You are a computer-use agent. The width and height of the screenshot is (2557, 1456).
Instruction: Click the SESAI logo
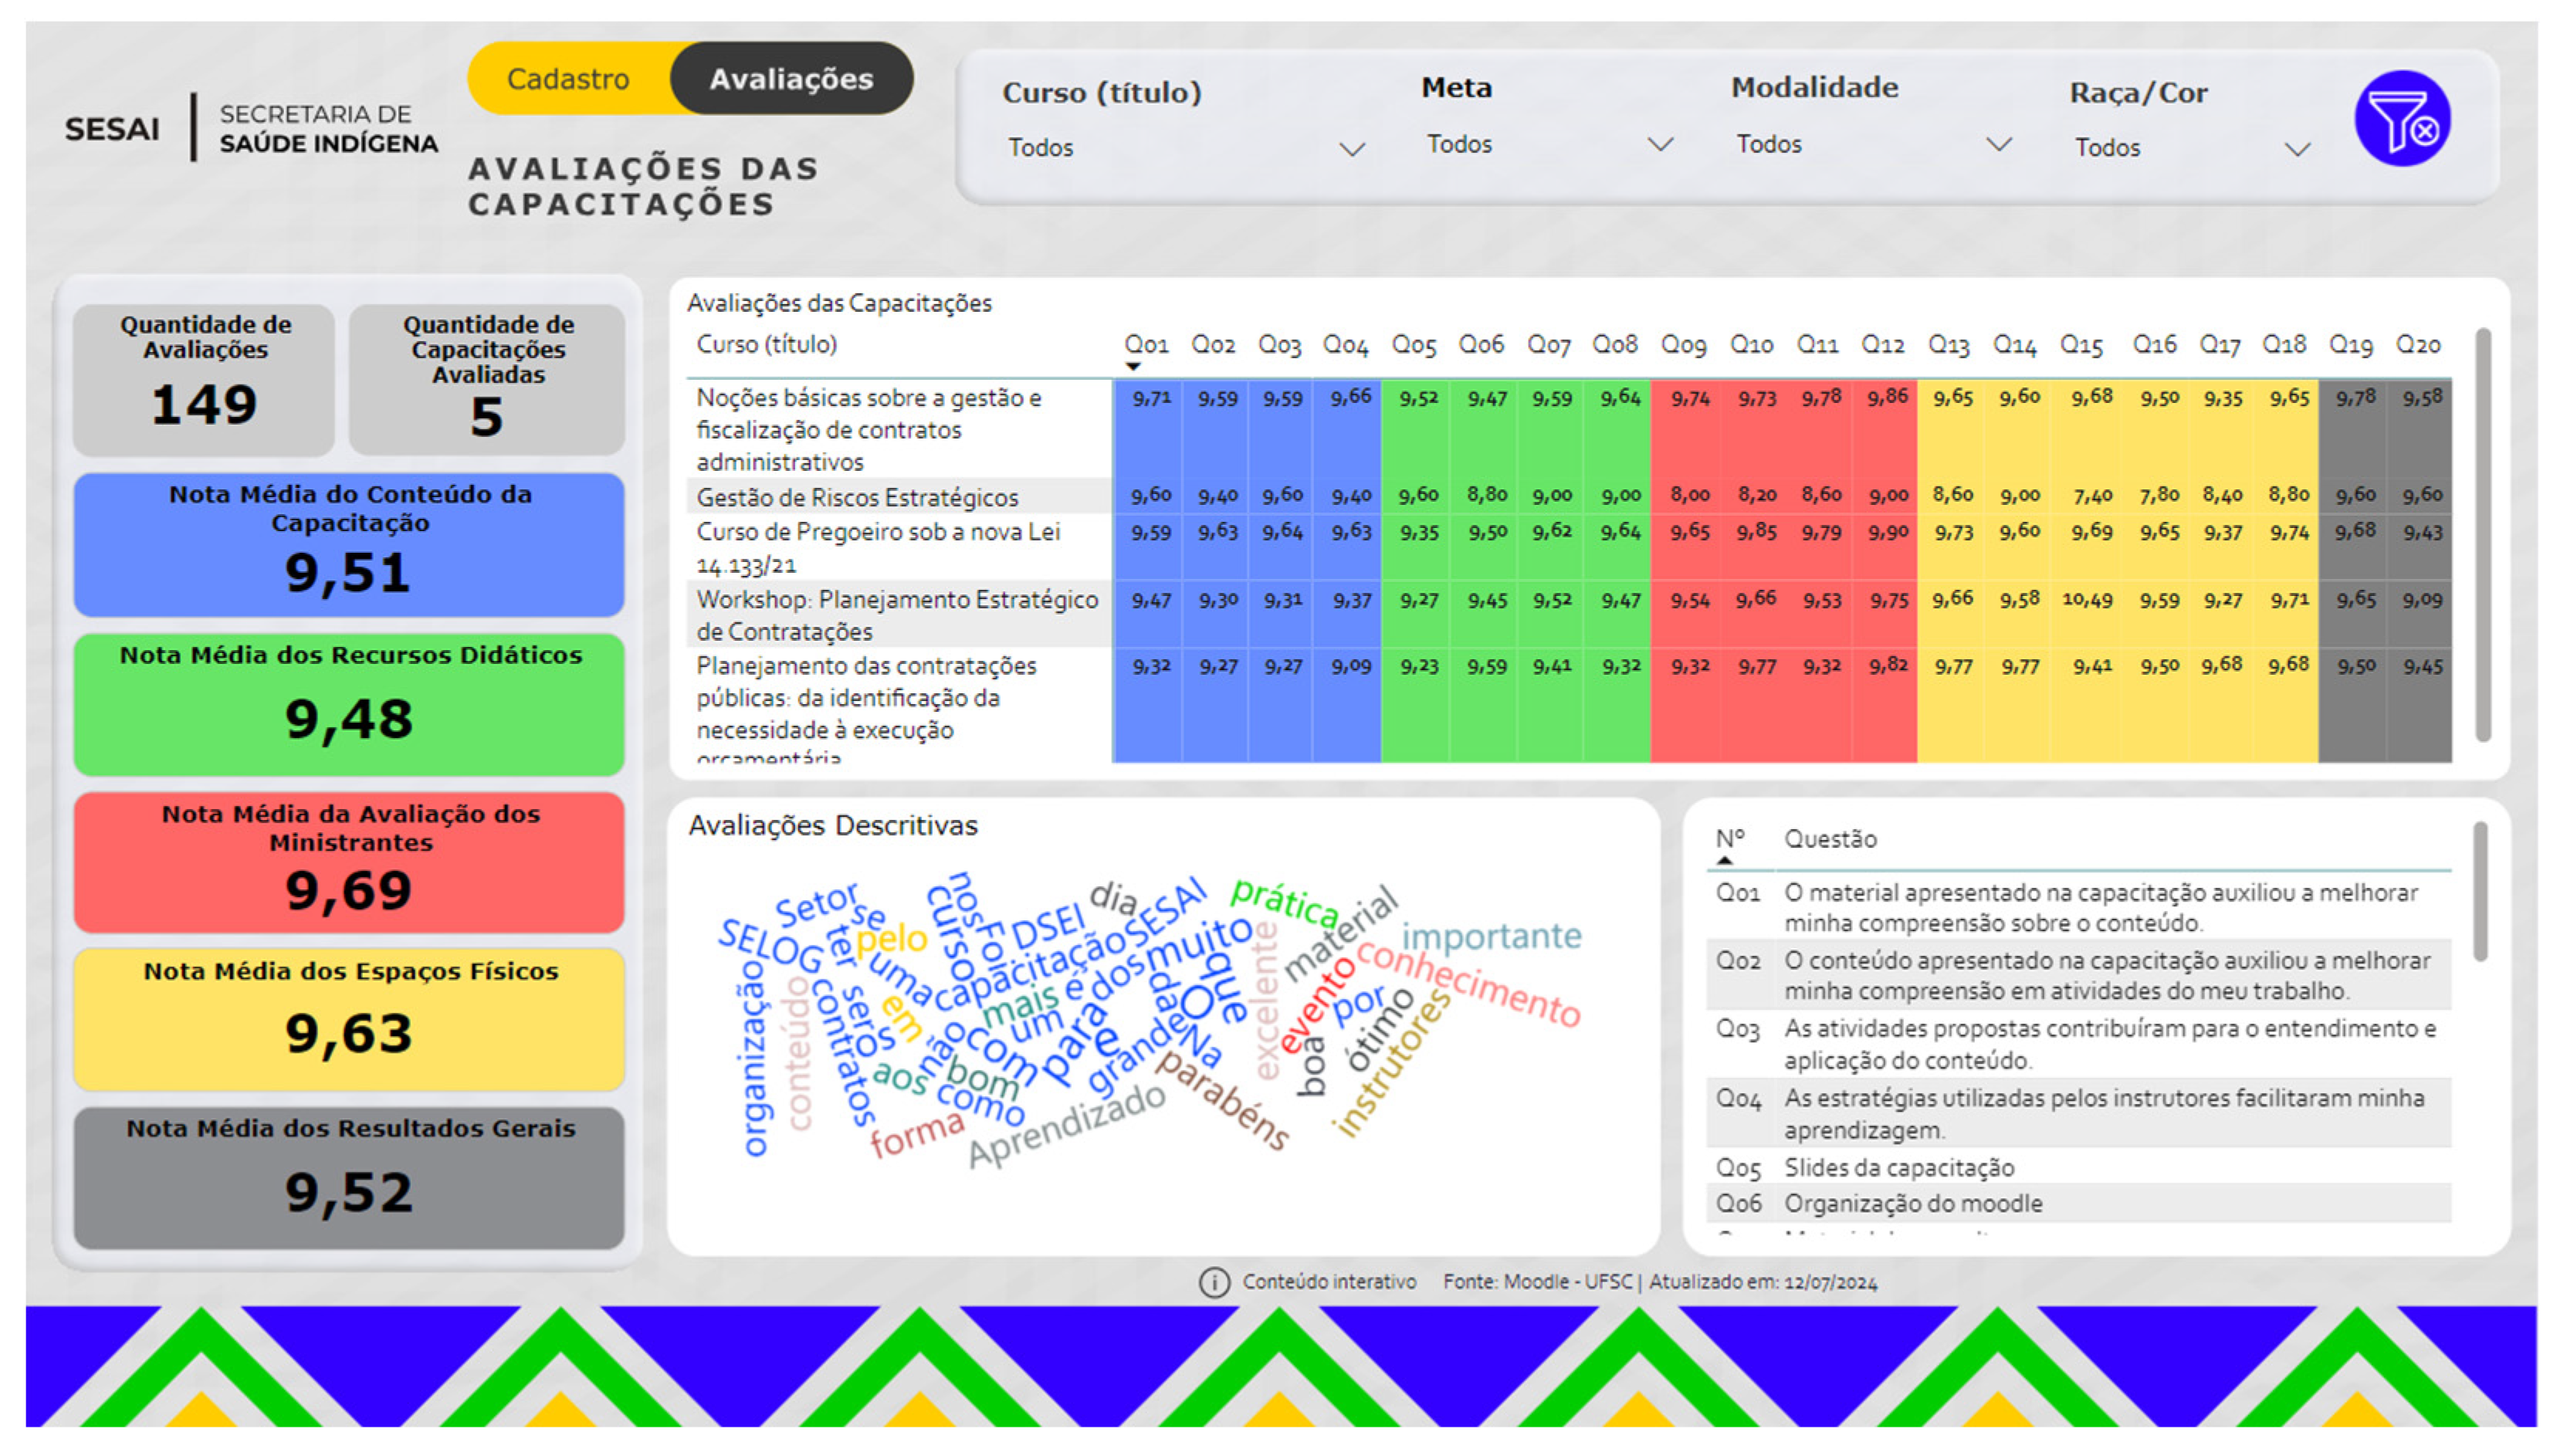pos(112,129)
